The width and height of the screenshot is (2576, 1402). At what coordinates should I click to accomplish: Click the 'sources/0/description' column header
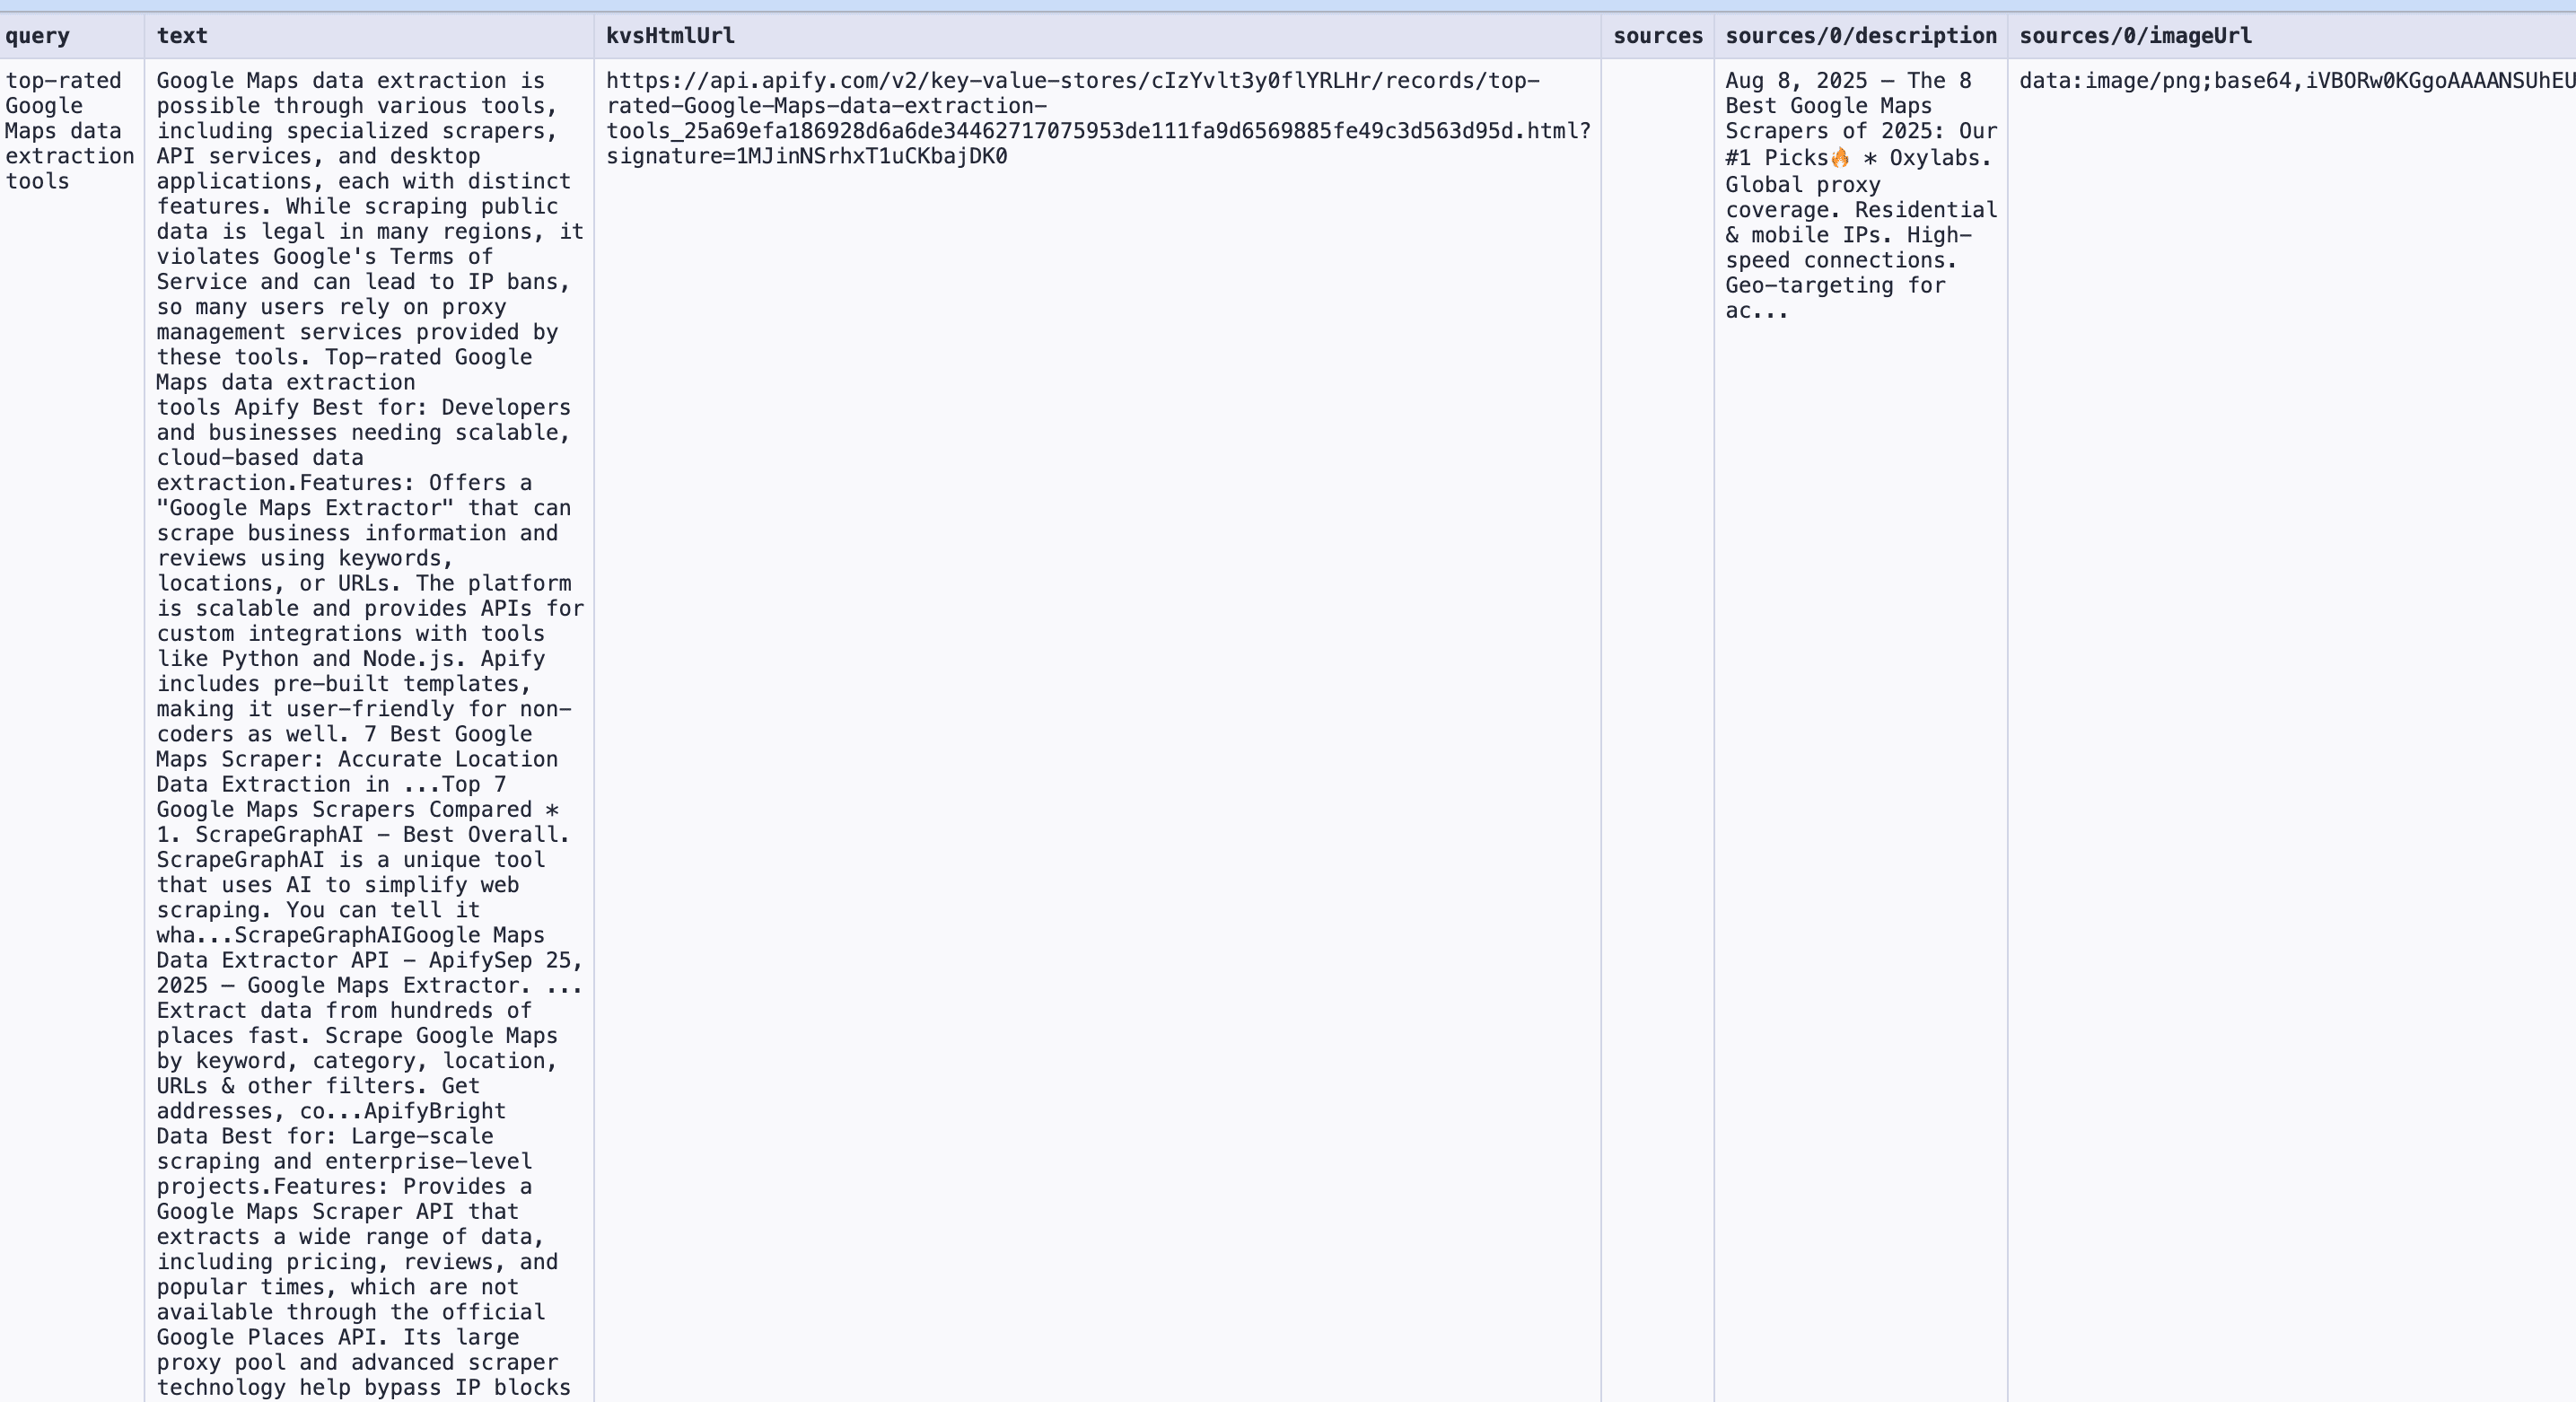(x=1860, y=36)
